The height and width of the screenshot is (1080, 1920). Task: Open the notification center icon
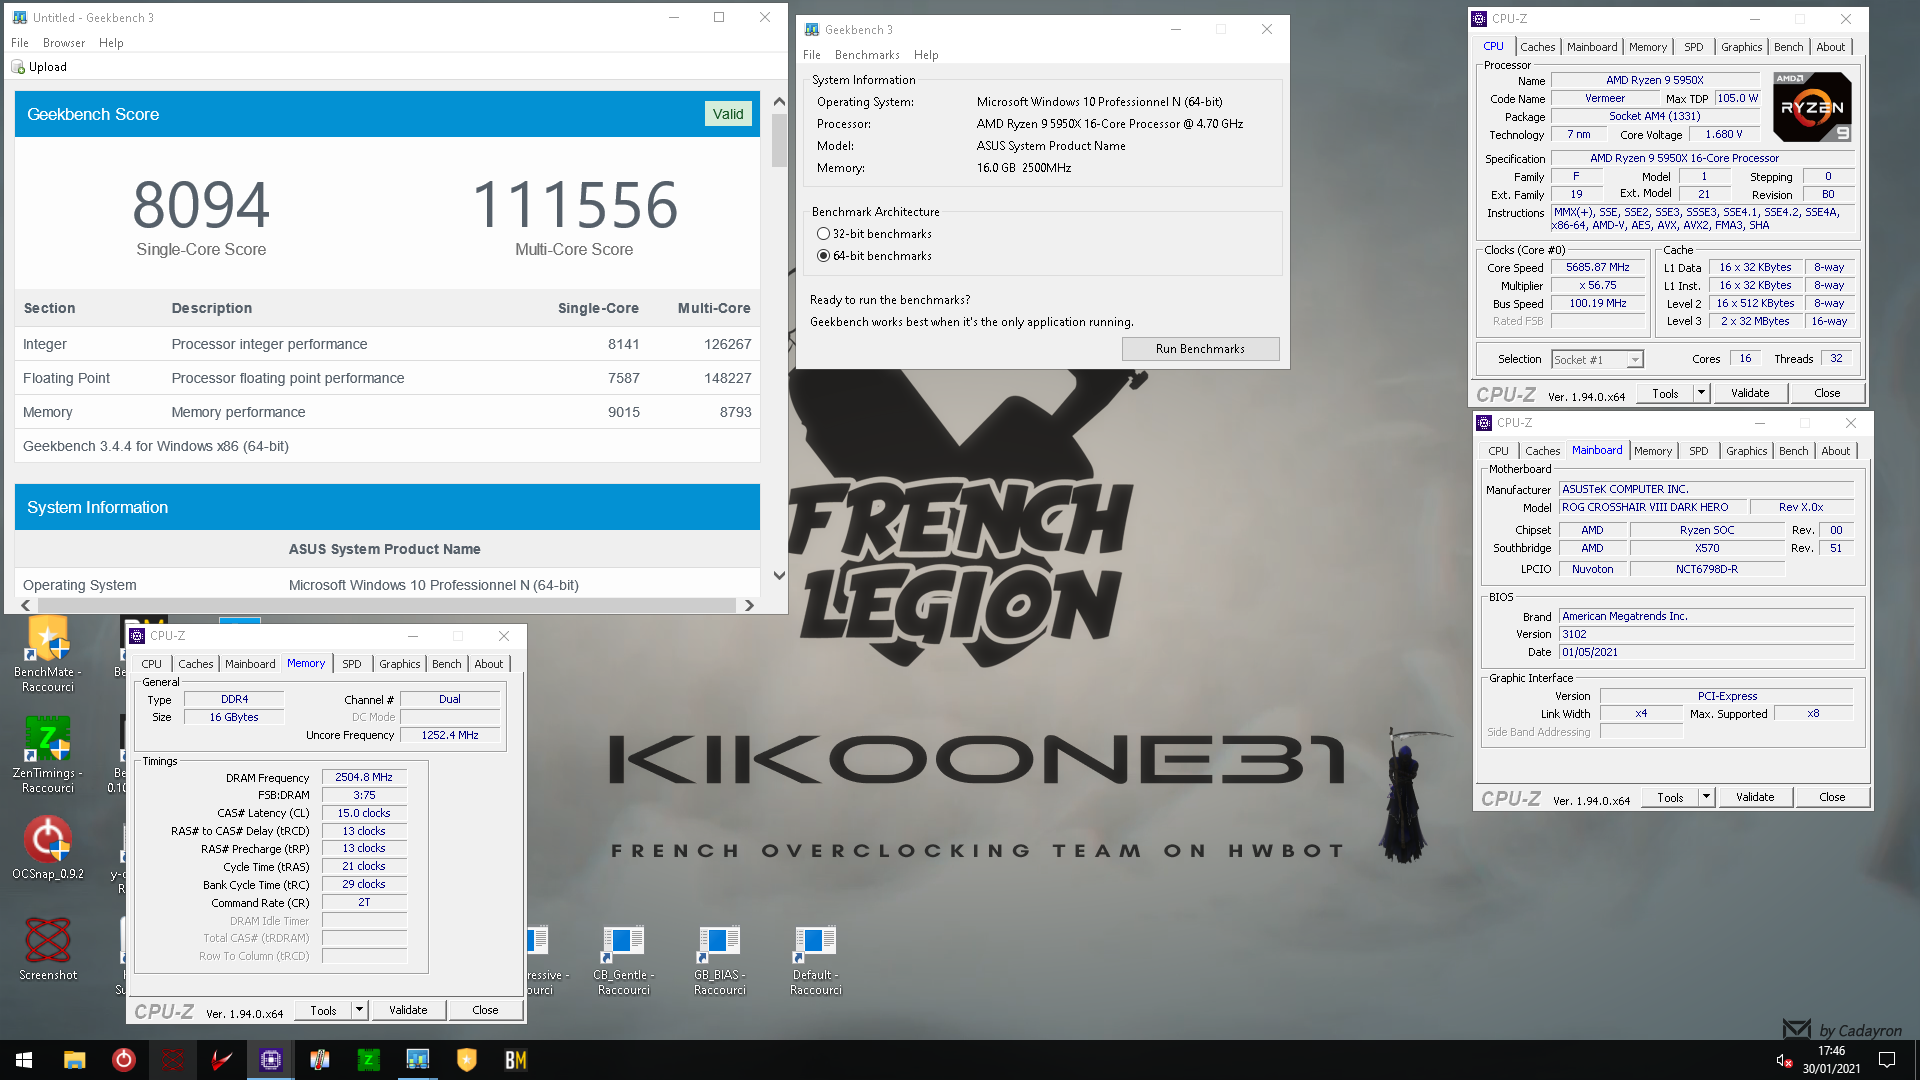[x=1887, y=1060]
